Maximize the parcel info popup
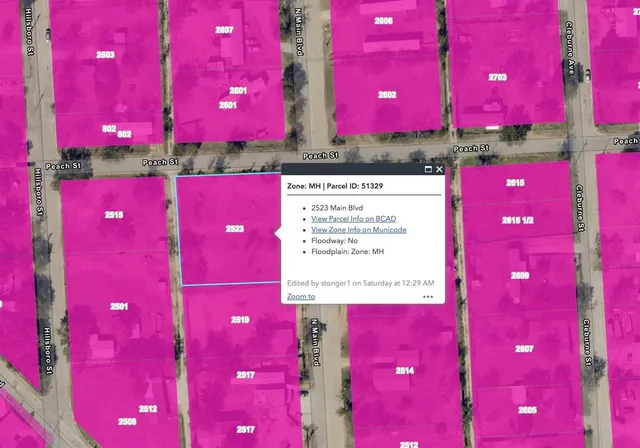 point(428,170)
